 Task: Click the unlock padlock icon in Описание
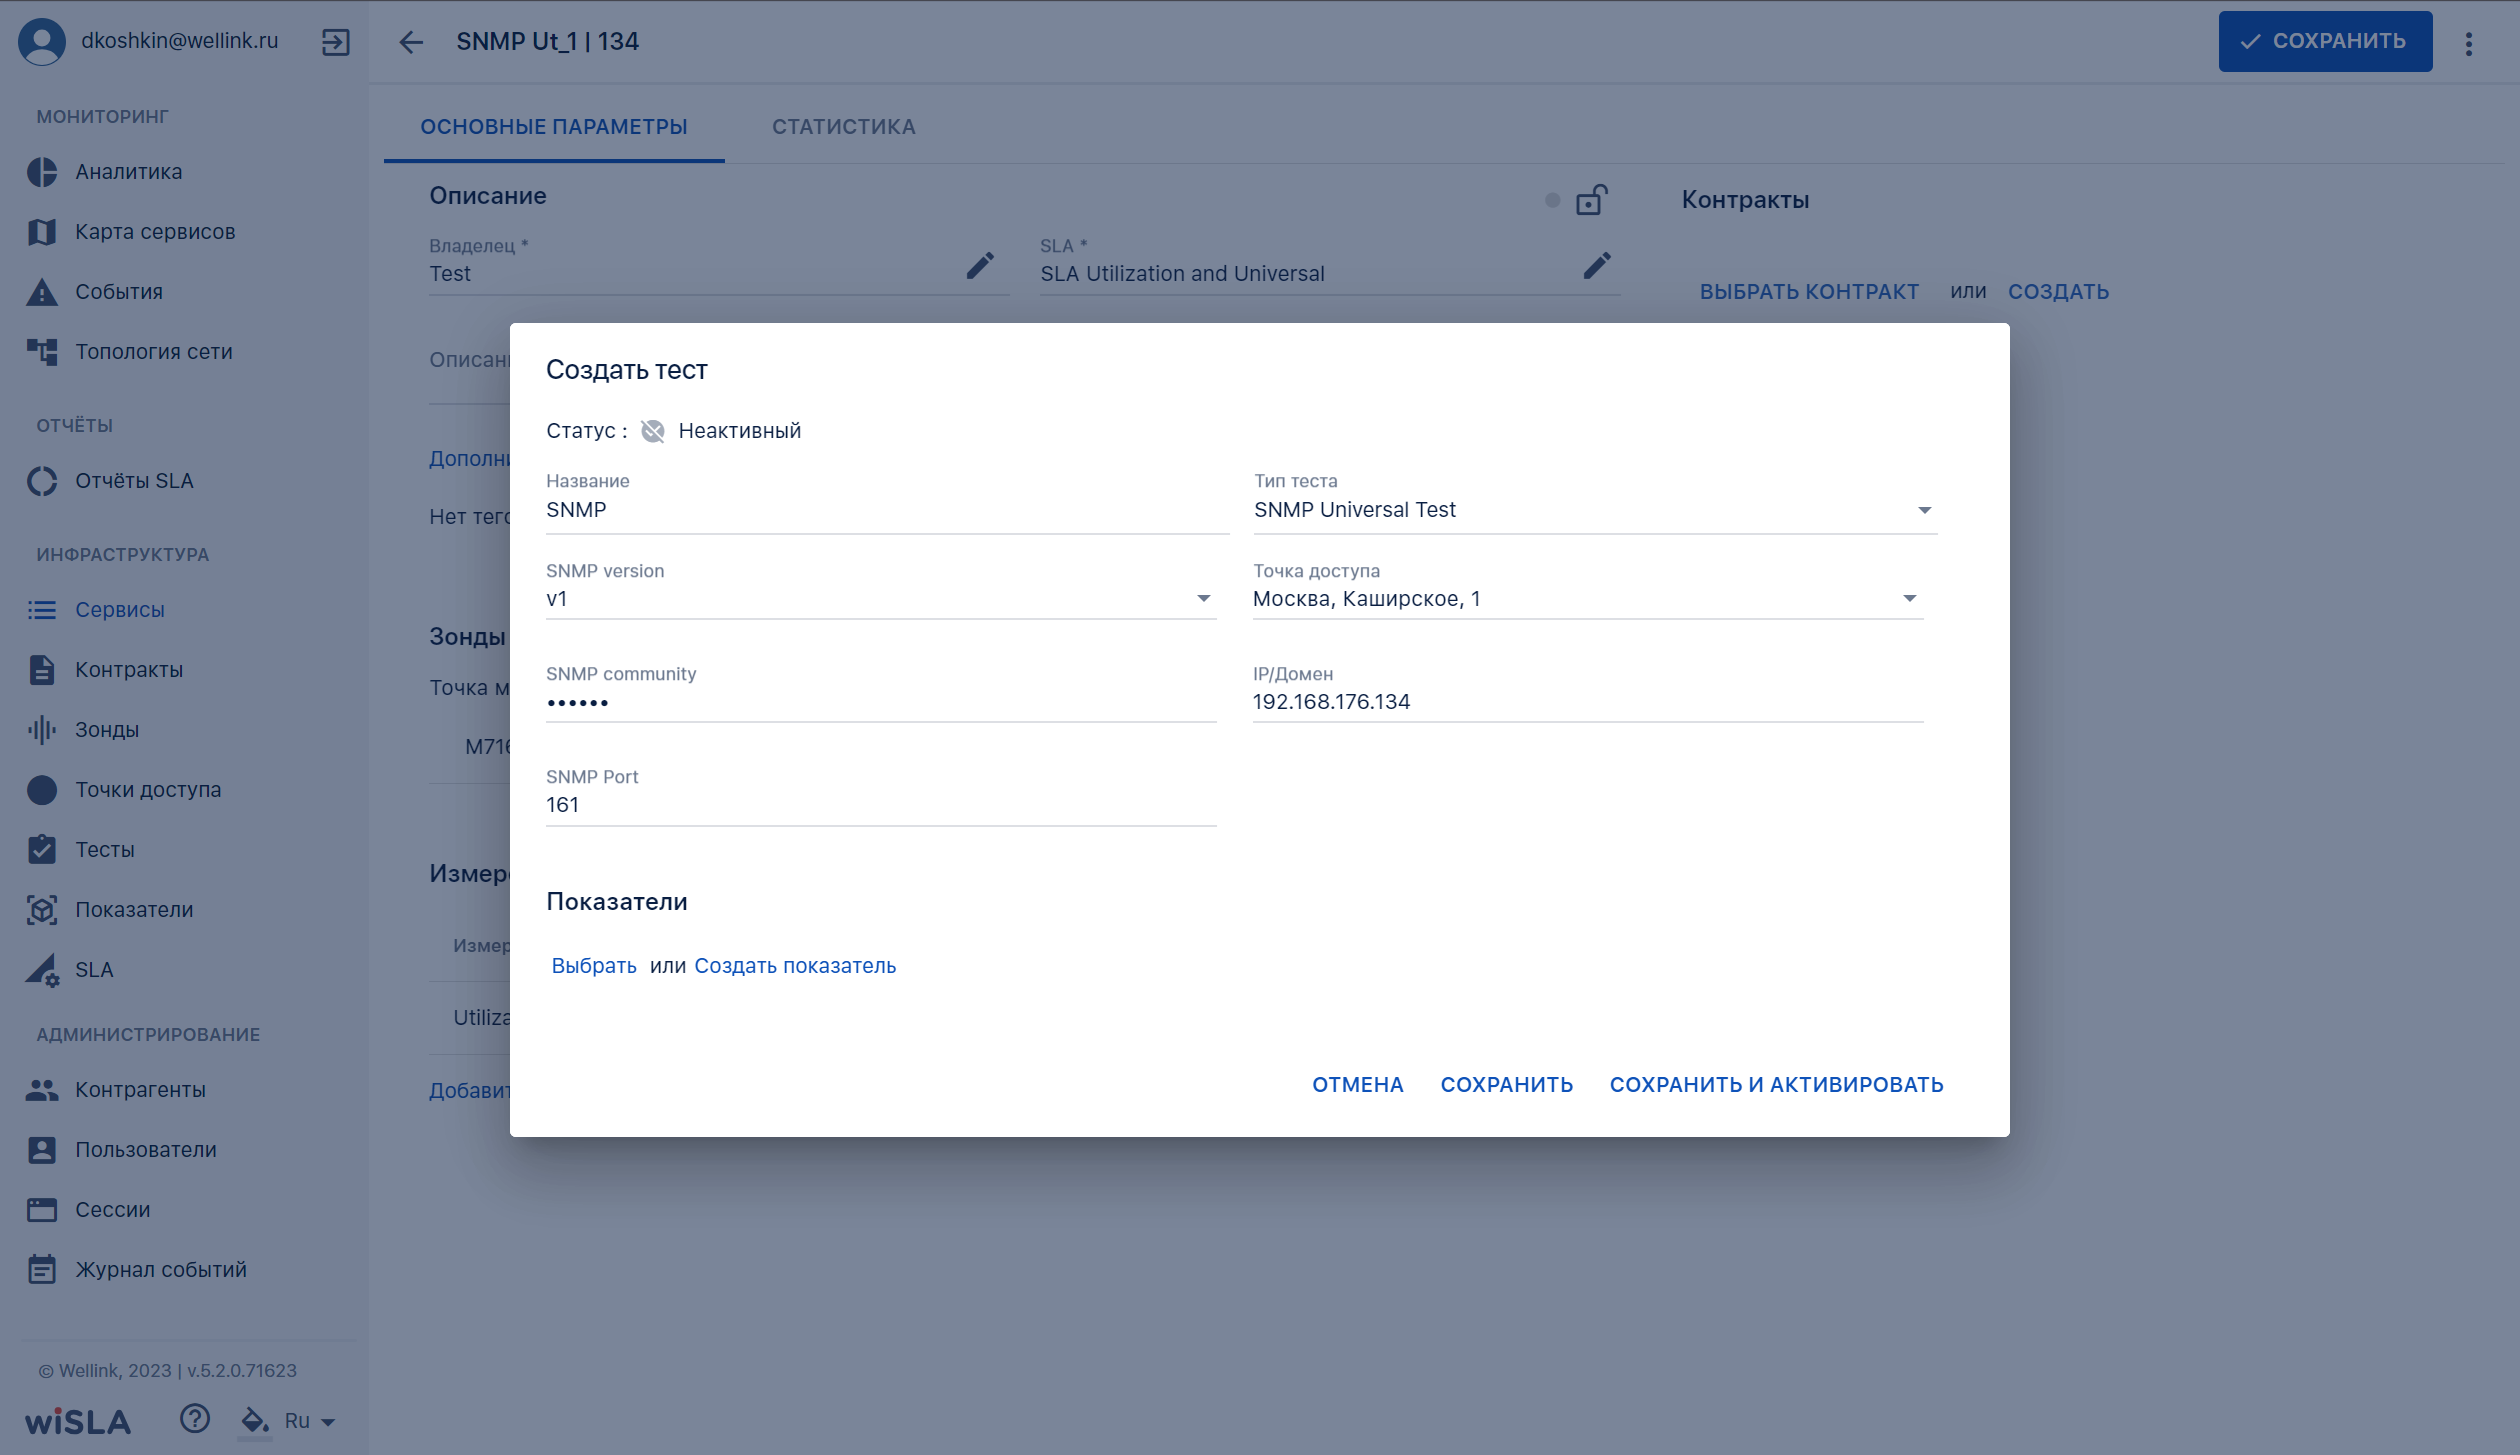point(1591,200)
